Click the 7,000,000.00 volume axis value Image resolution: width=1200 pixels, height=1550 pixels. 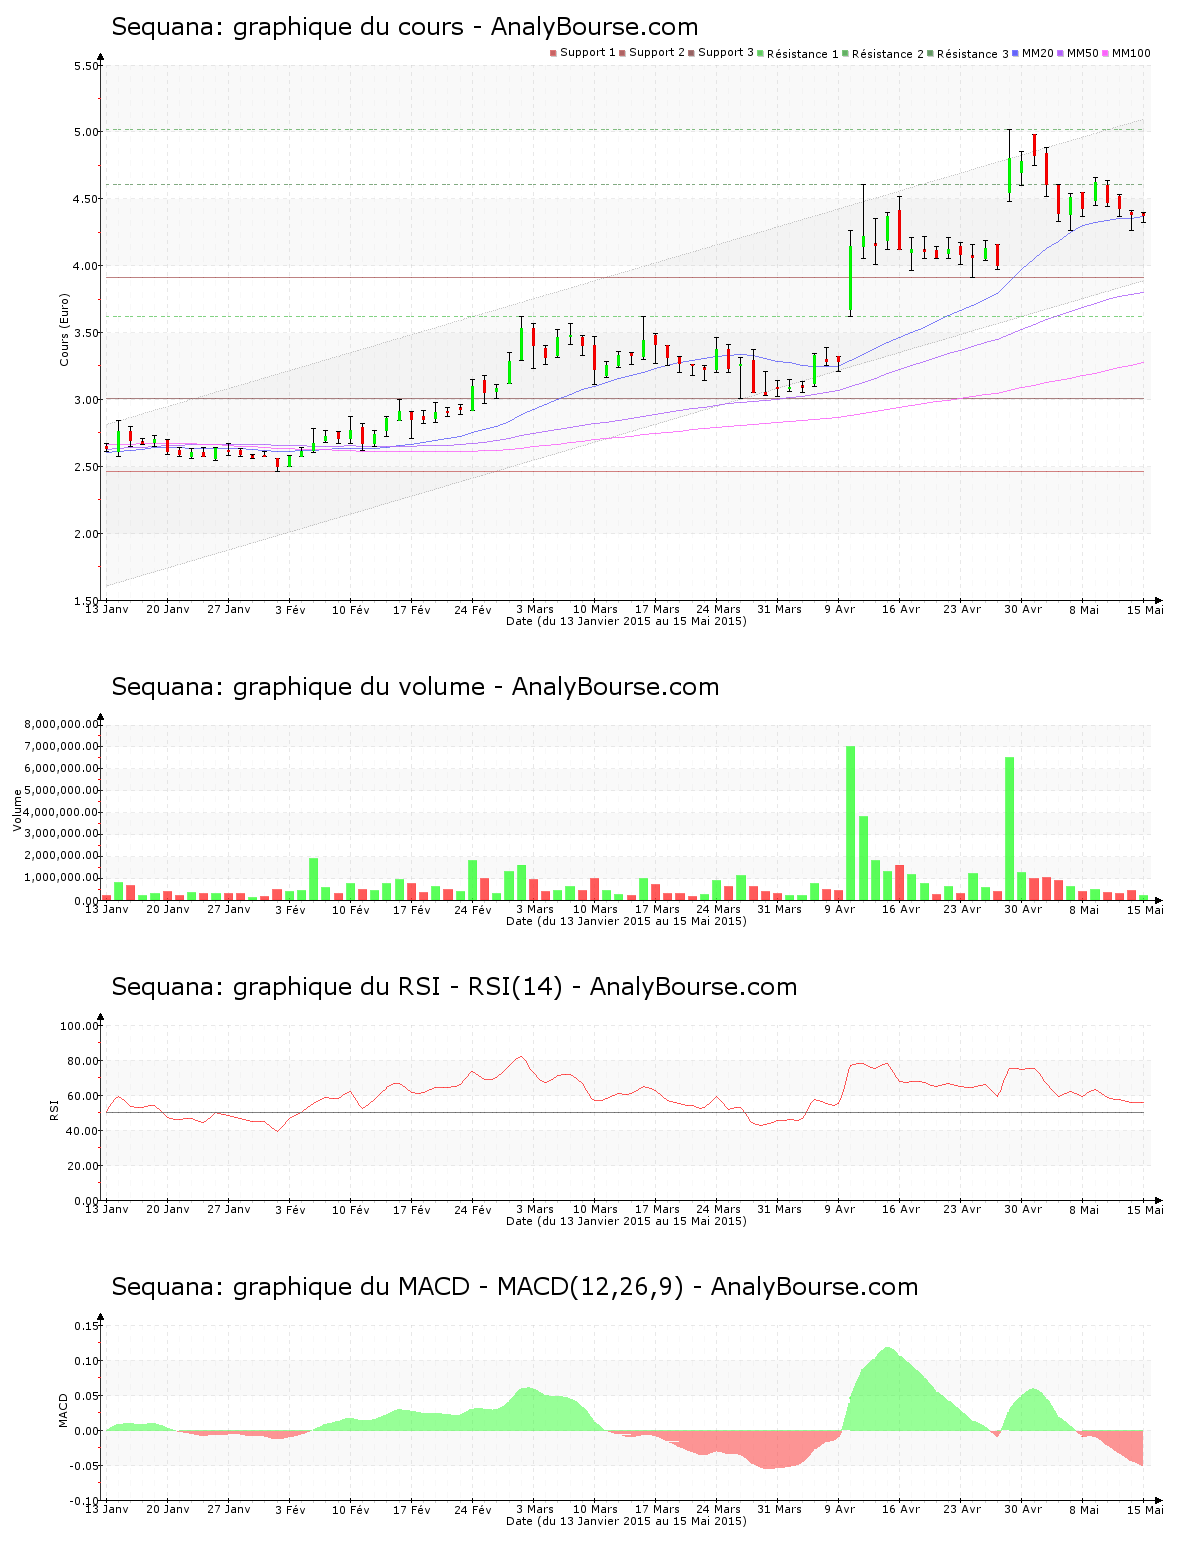61,747
